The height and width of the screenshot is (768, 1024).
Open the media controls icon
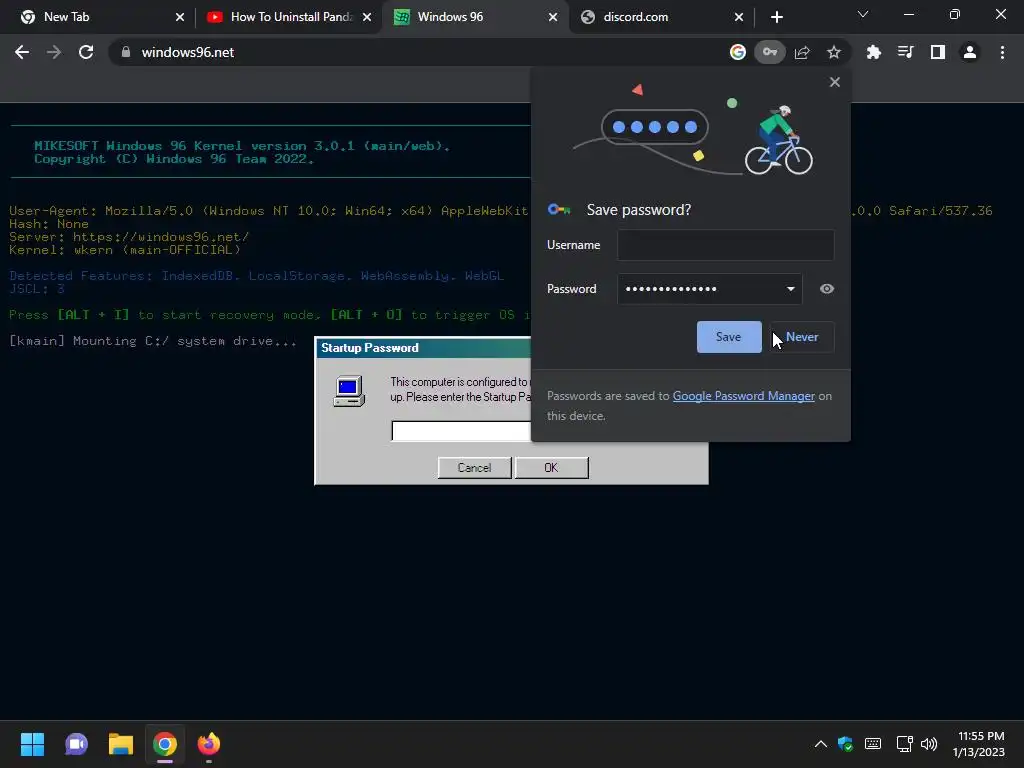tap(905, 52)
